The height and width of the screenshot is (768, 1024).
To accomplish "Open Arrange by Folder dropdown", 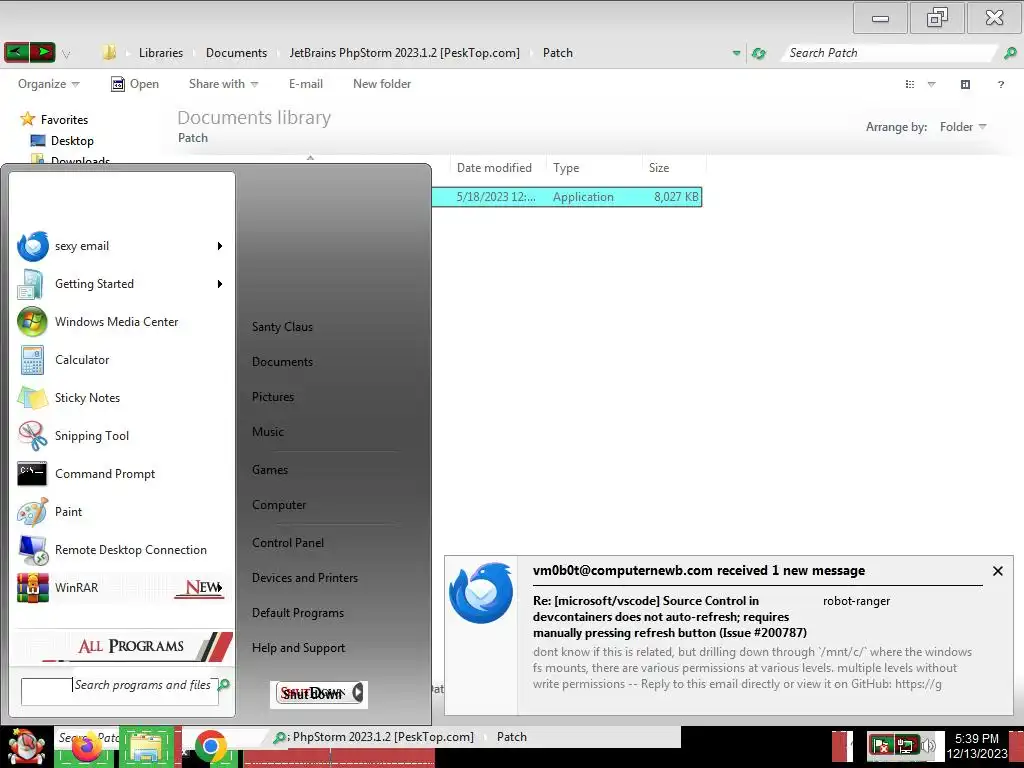I will coord(963,127).
